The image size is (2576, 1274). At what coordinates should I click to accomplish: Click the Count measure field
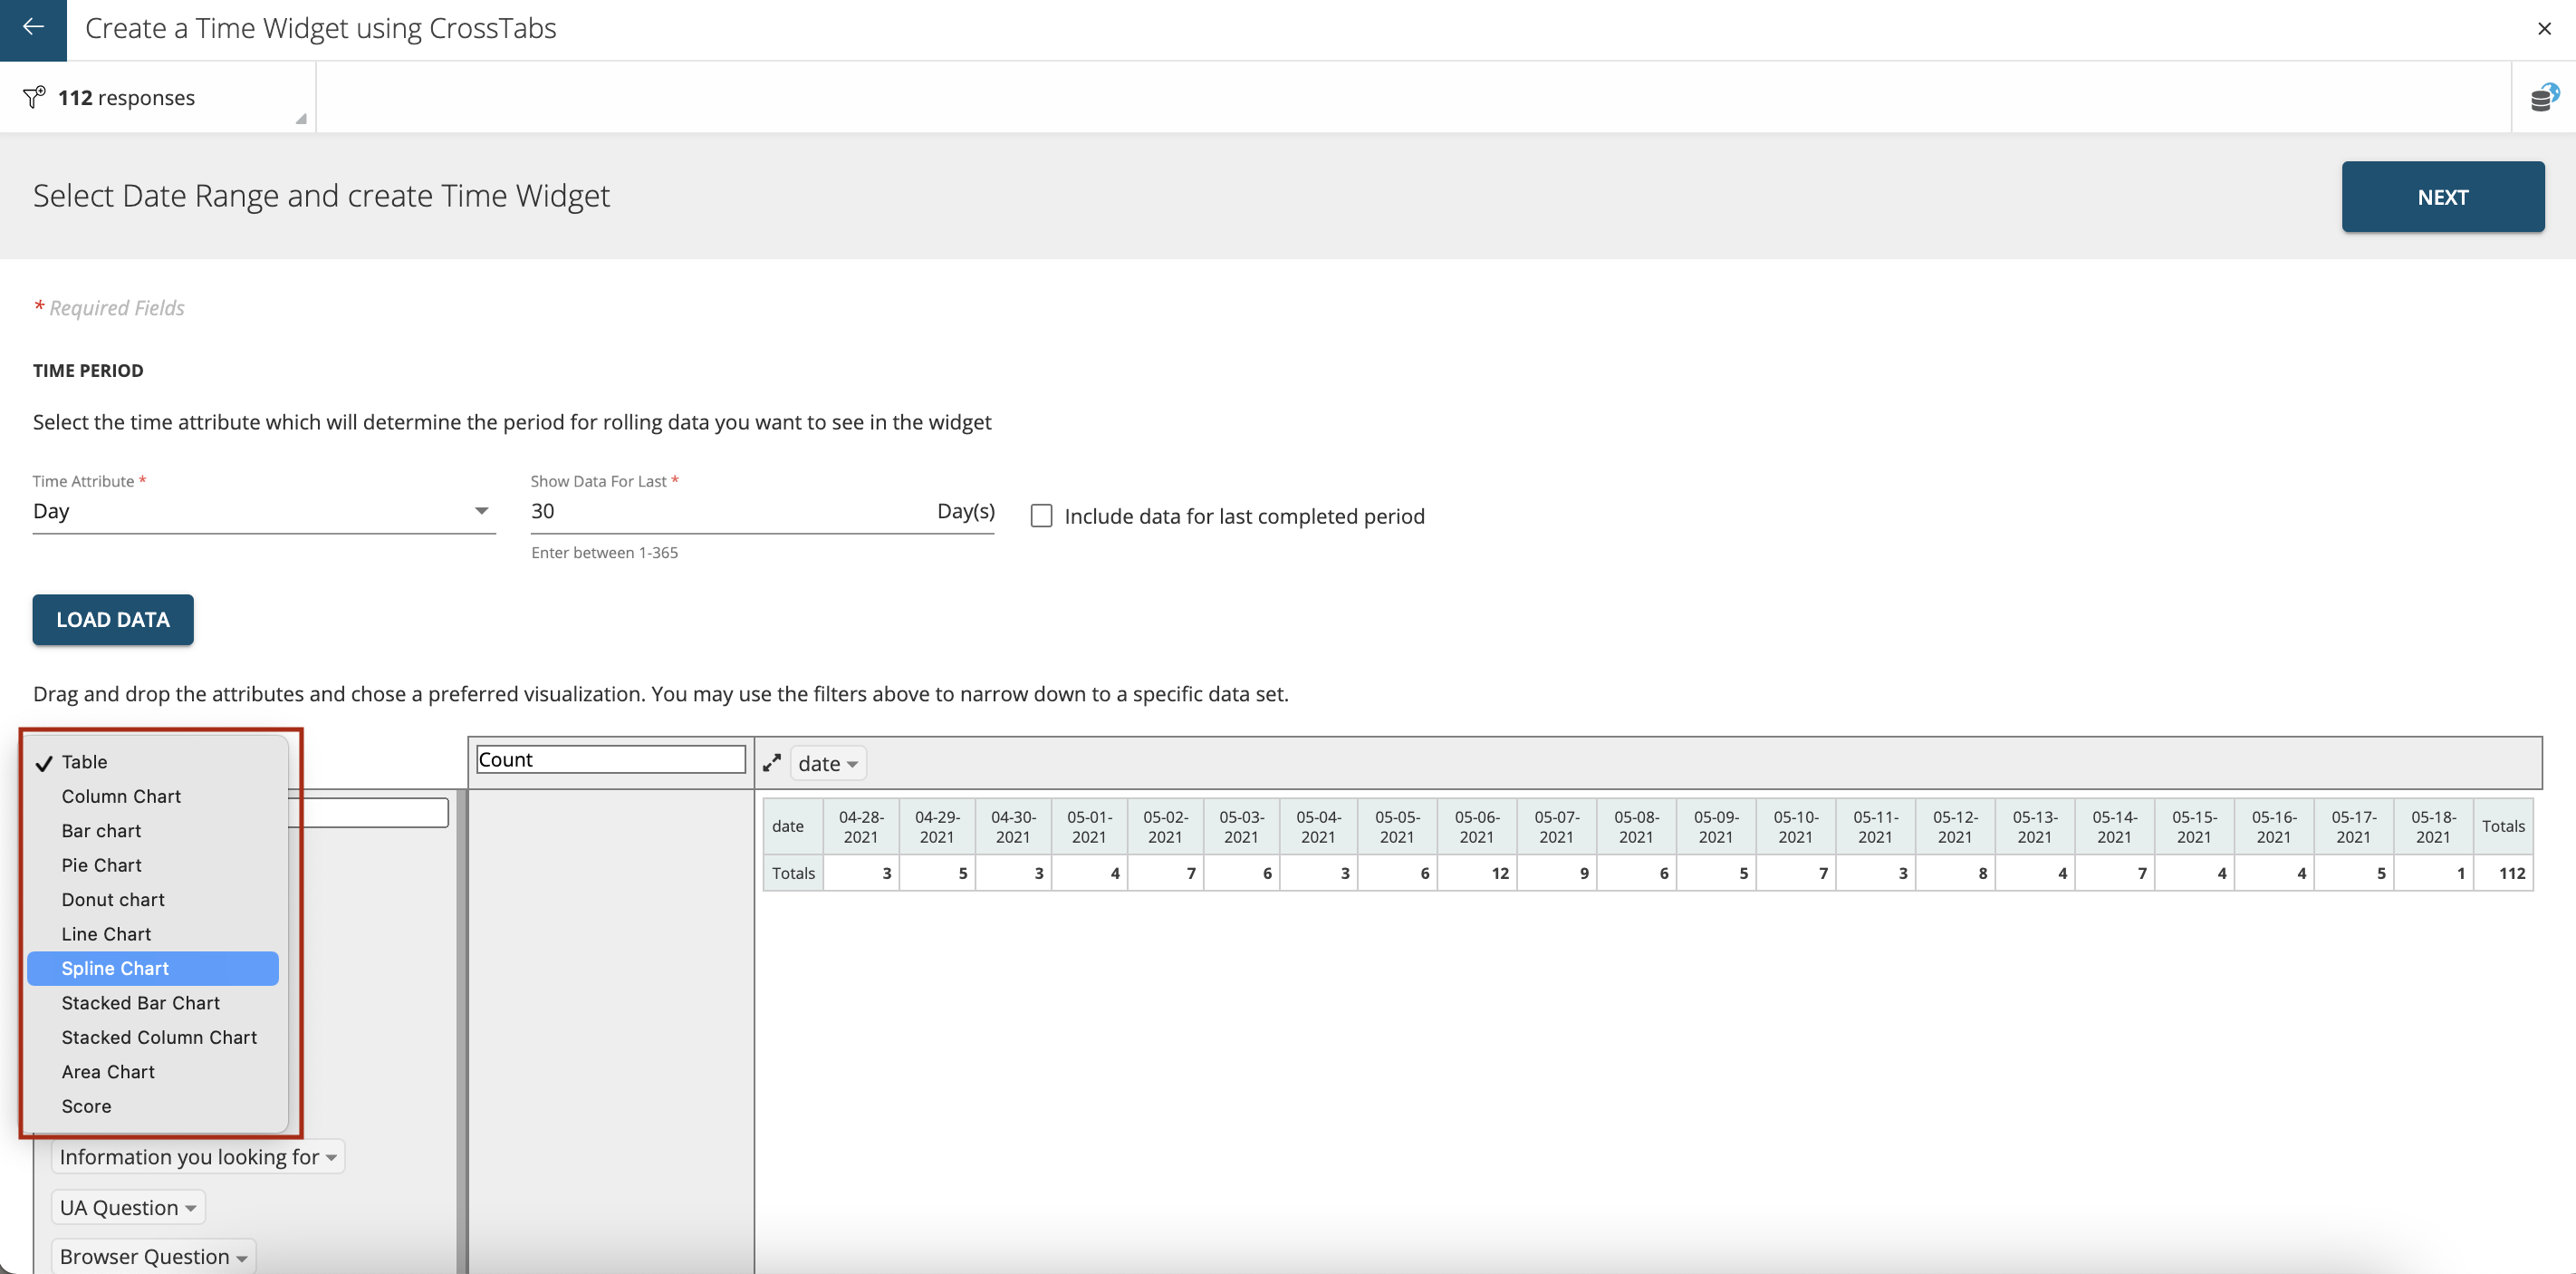[610, 759]
